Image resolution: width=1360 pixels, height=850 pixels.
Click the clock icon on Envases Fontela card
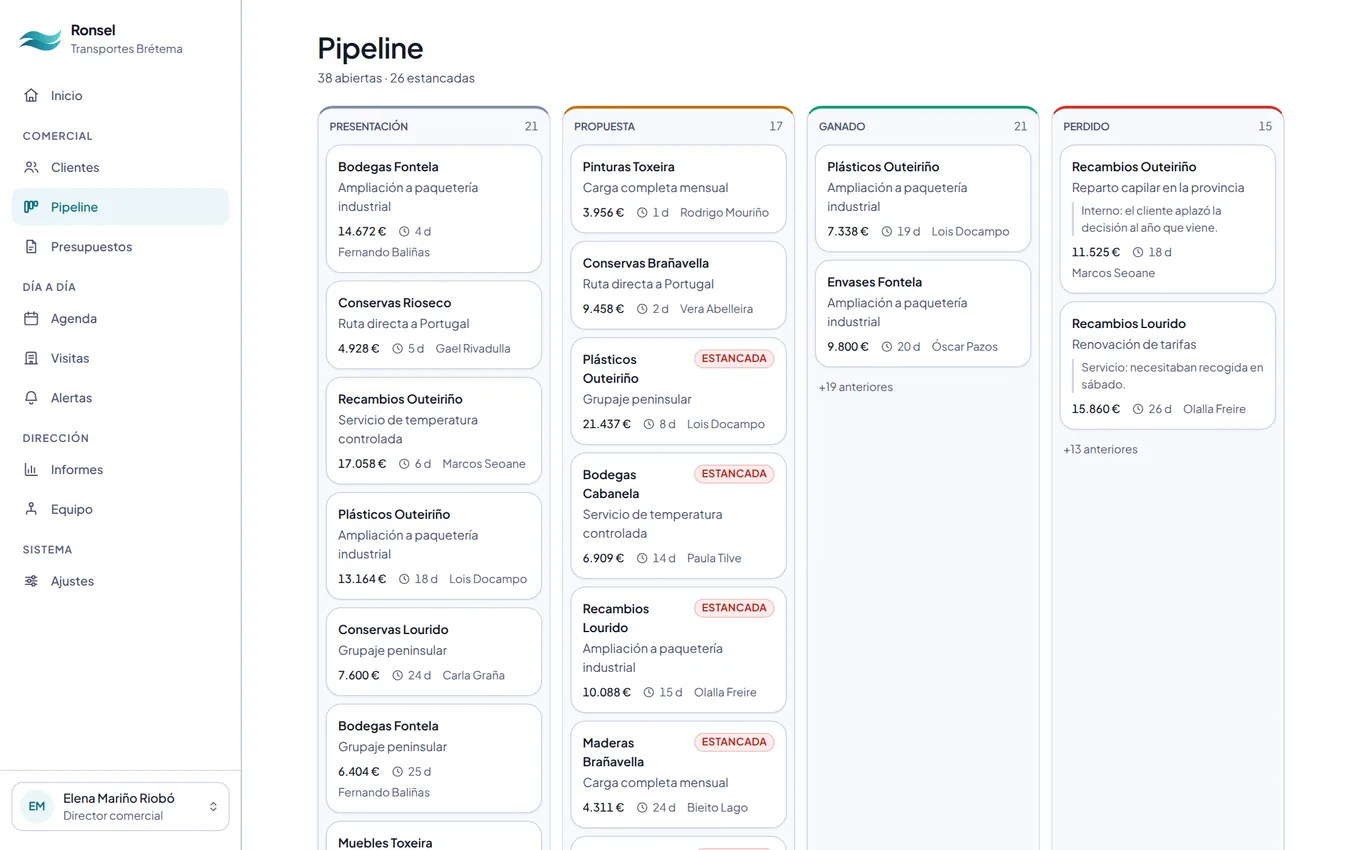point(886,347)
